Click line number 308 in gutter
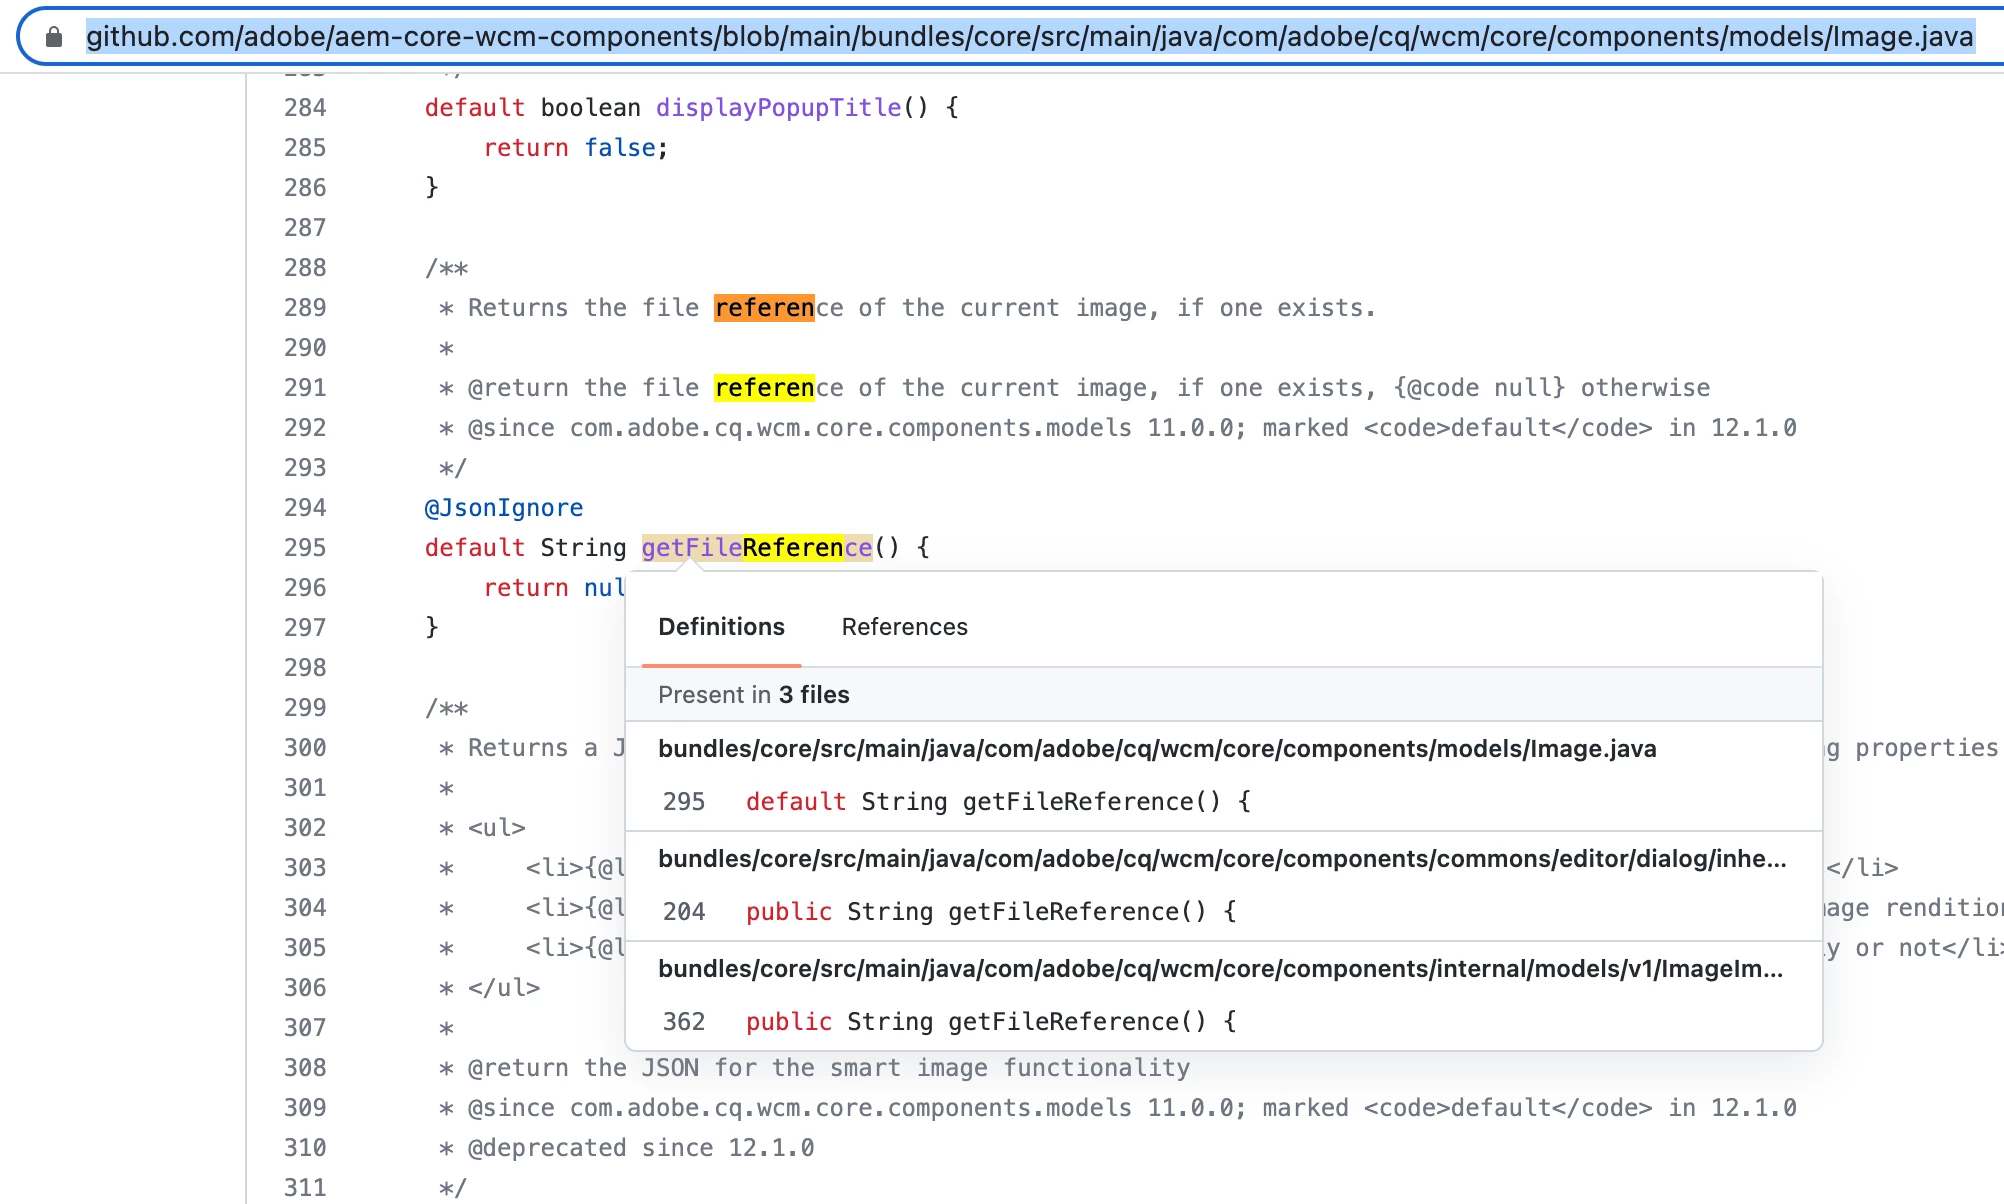 pos(305,1068)
